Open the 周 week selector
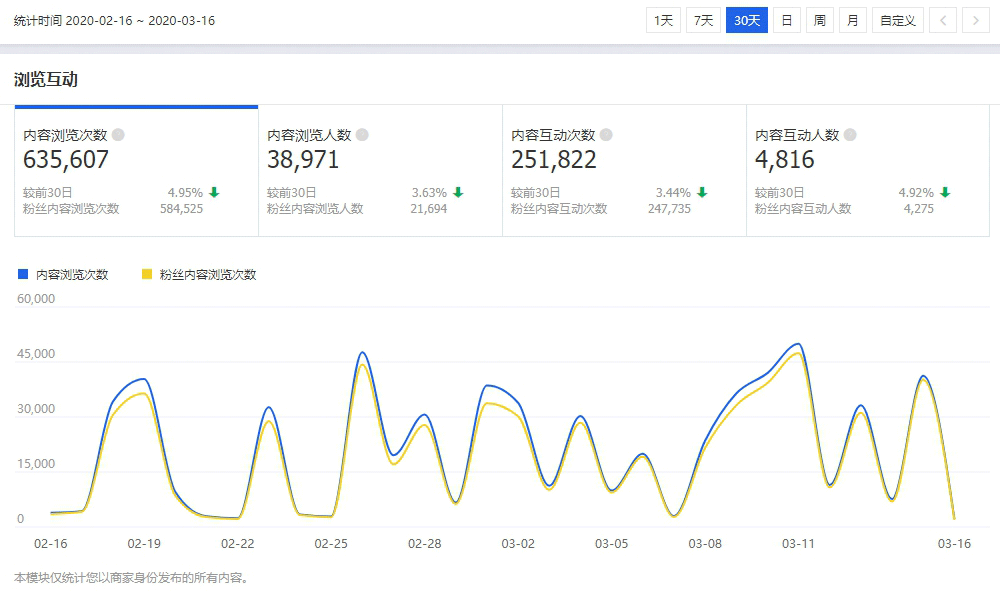The width and height of the screenshot is (1000, 598). (x=820, y=20)
